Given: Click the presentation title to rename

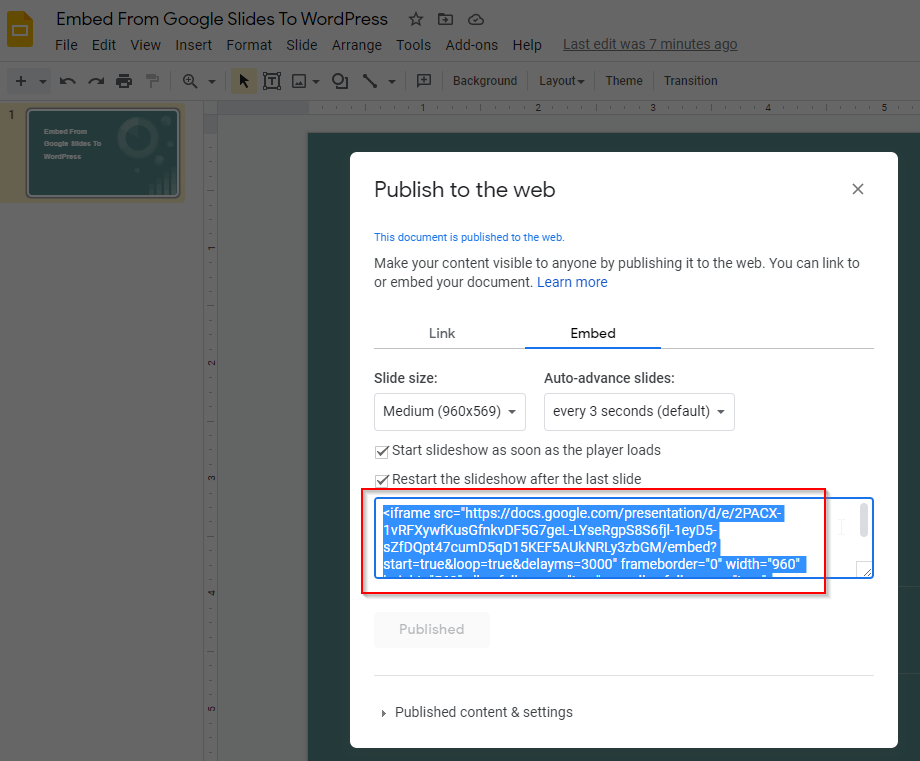Looking at the screenshot, I should point(222,19).
